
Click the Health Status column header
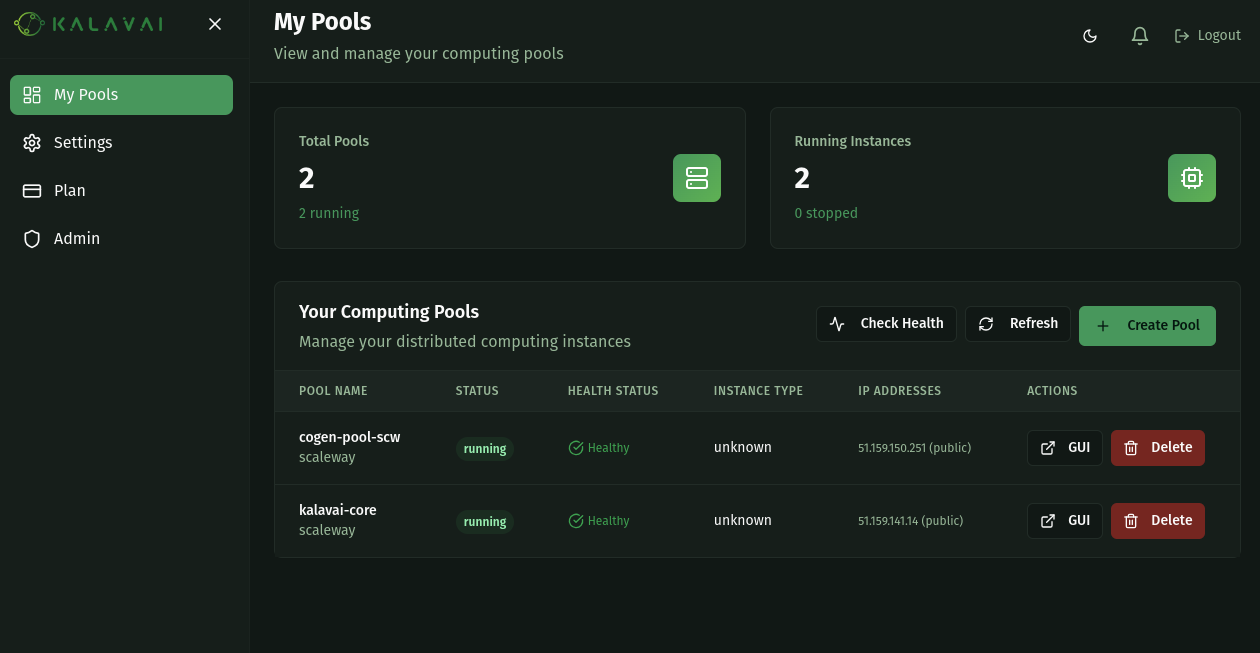coord(613,391)
